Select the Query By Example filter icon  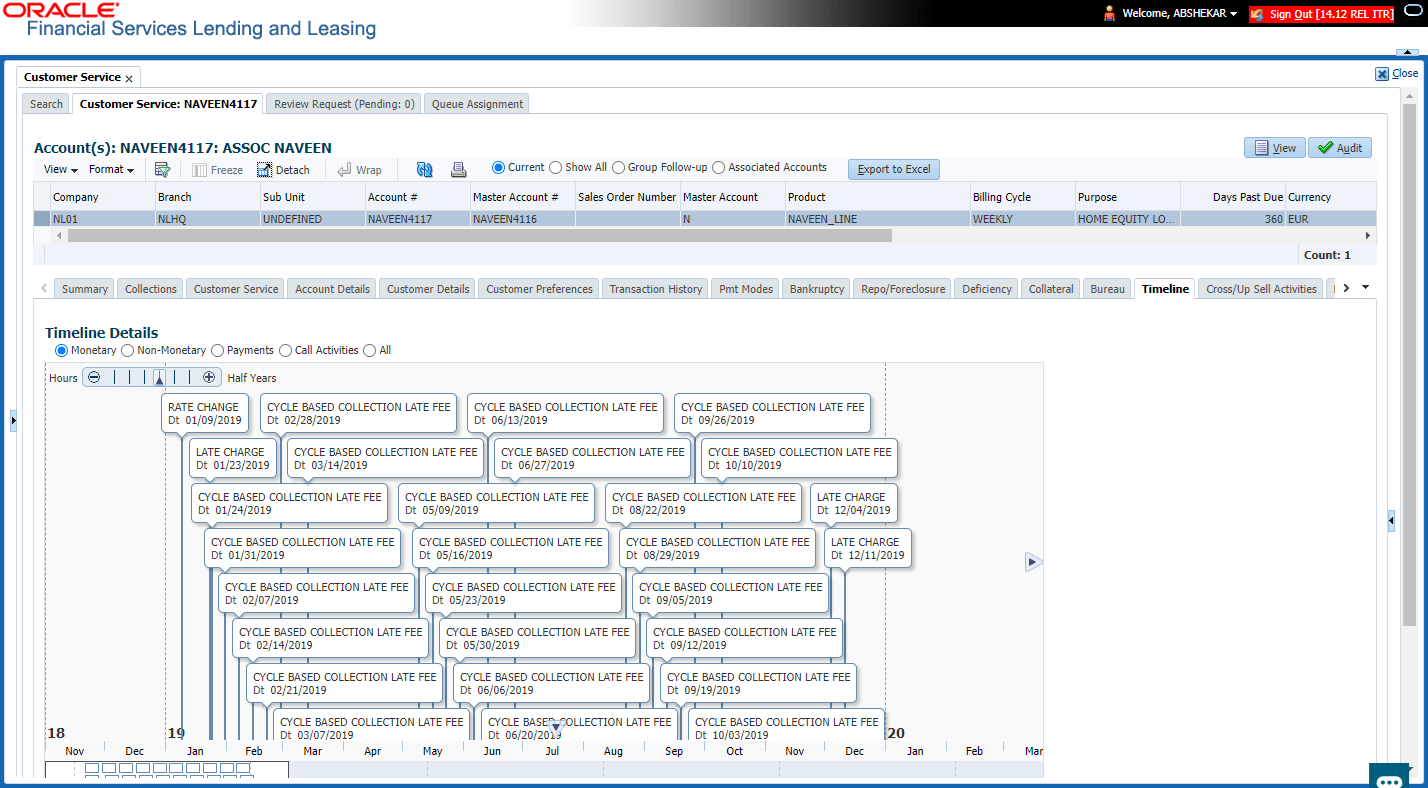[162, 169]
